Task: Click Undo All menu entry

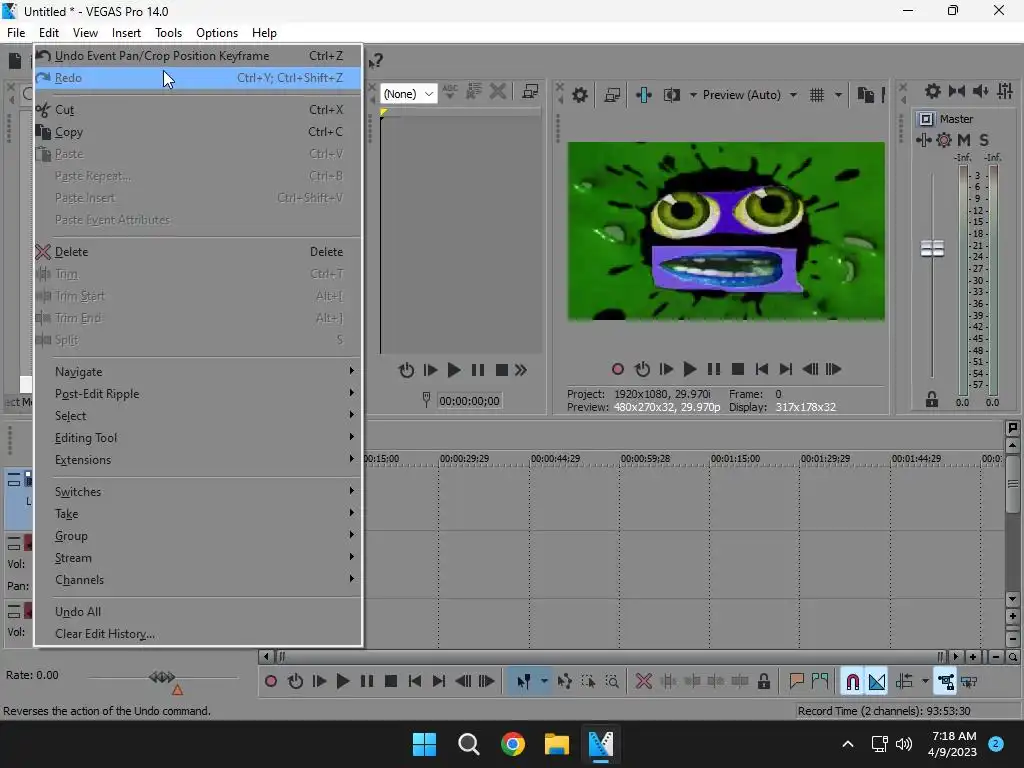Action: pyautogui.click(x=197, y=612)
